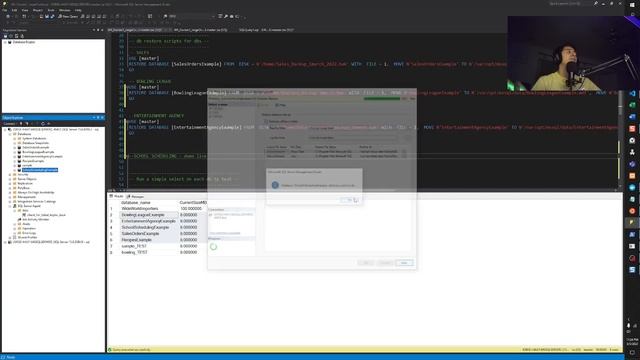This screenshot has height=360, width=640.
Task: Select RecipesExample database in Object Explorer
Action: pyautogui.click(x=33, y=161)
